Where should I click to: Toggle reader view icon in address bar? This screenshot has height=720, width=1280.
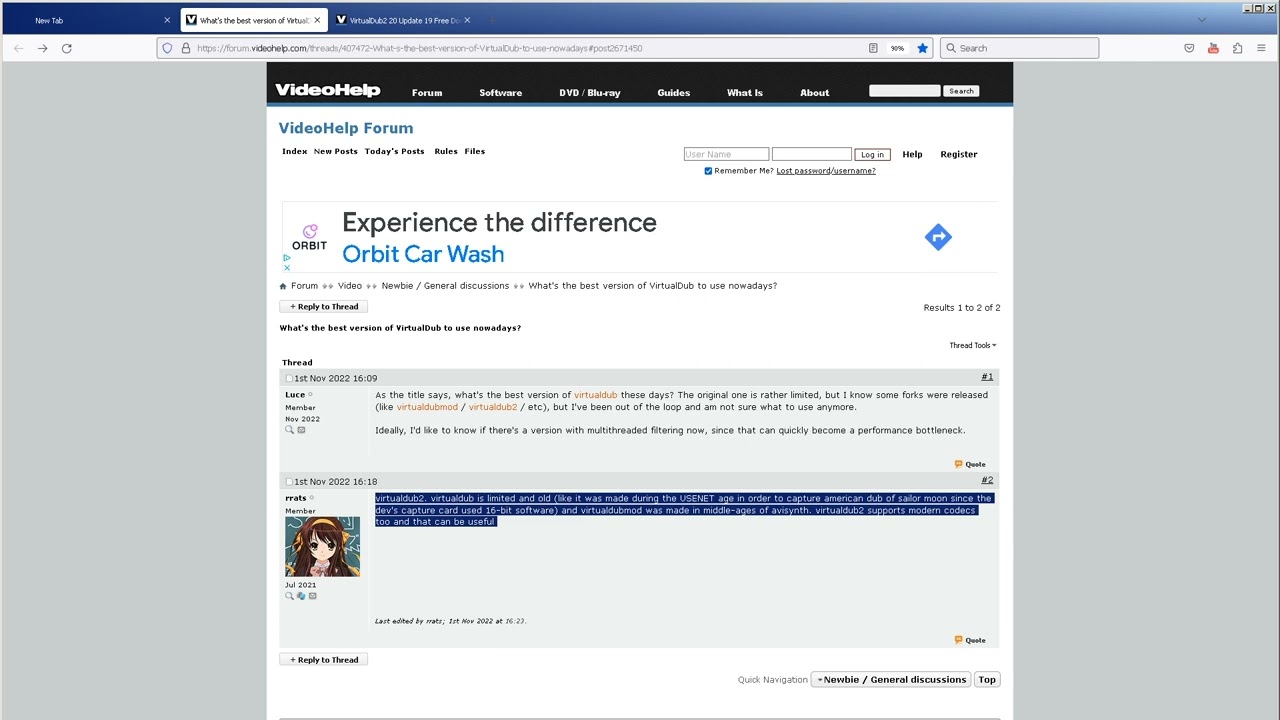(x=873, y=48)
